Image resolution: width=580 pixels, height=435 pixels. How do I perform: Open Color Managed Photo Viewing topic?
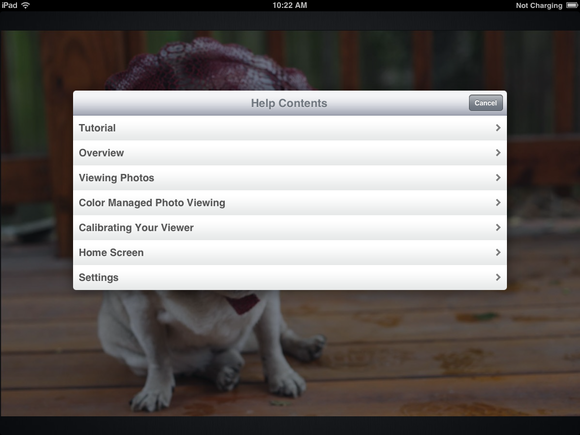coord(290,203)
